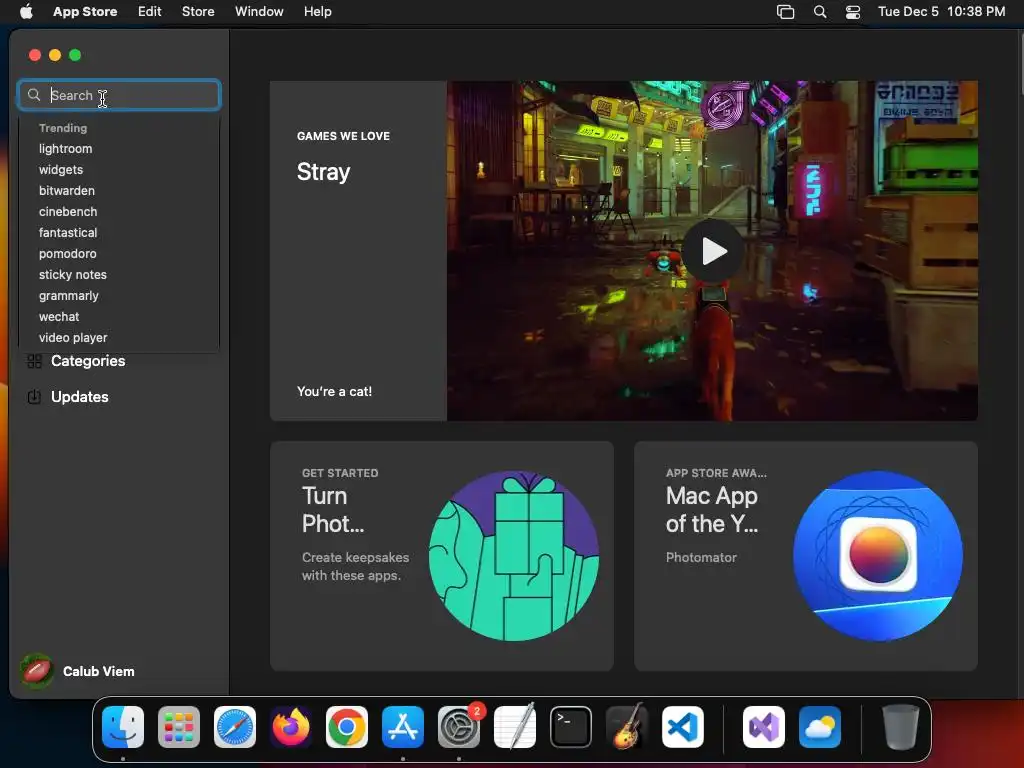
Task: Launch GarageBand from the Dock
Action: pos(627,727)
